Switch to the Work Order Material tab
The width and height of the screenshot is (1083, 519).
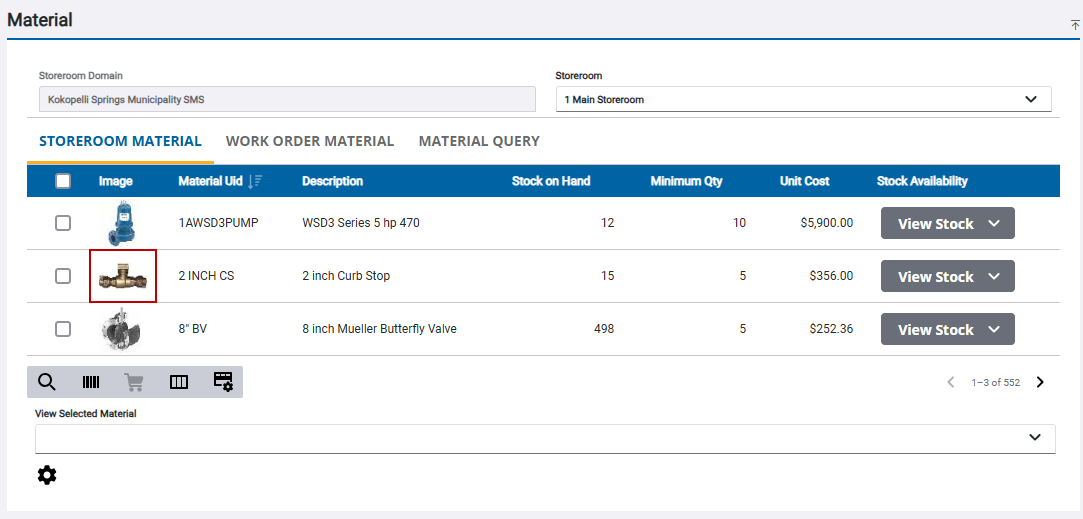coord(310,141)
